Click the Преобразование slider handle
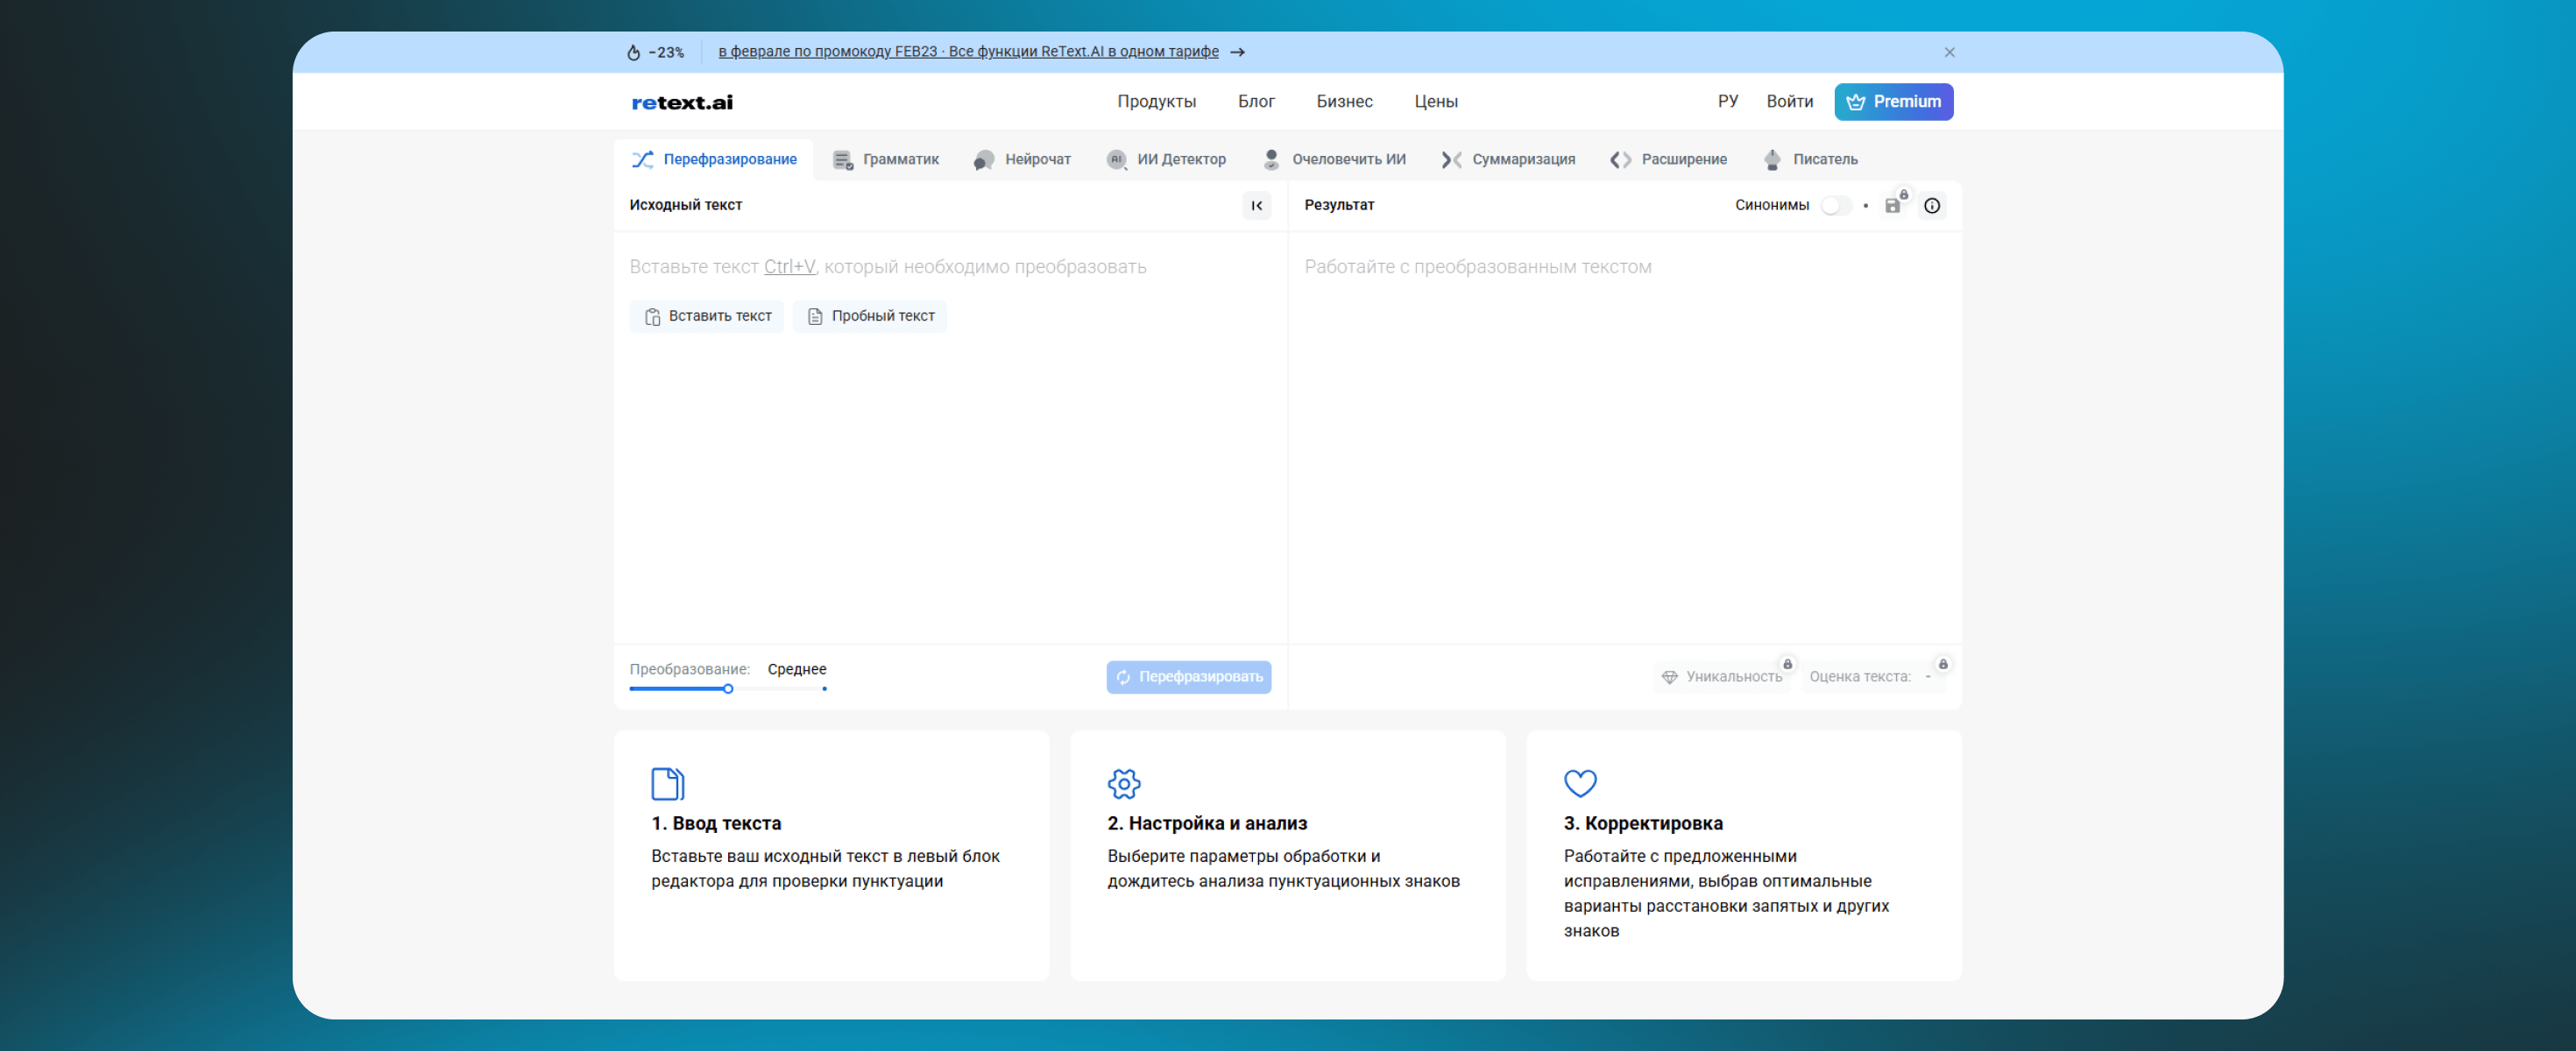Viewport: 2576px width, 1051px height. (x=728, y=689)
